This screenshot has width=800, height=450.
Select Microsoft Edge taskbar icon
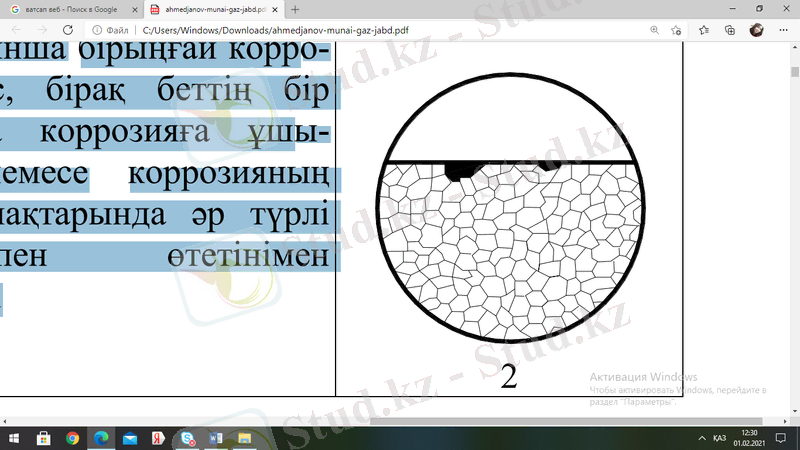click(101, 438)
